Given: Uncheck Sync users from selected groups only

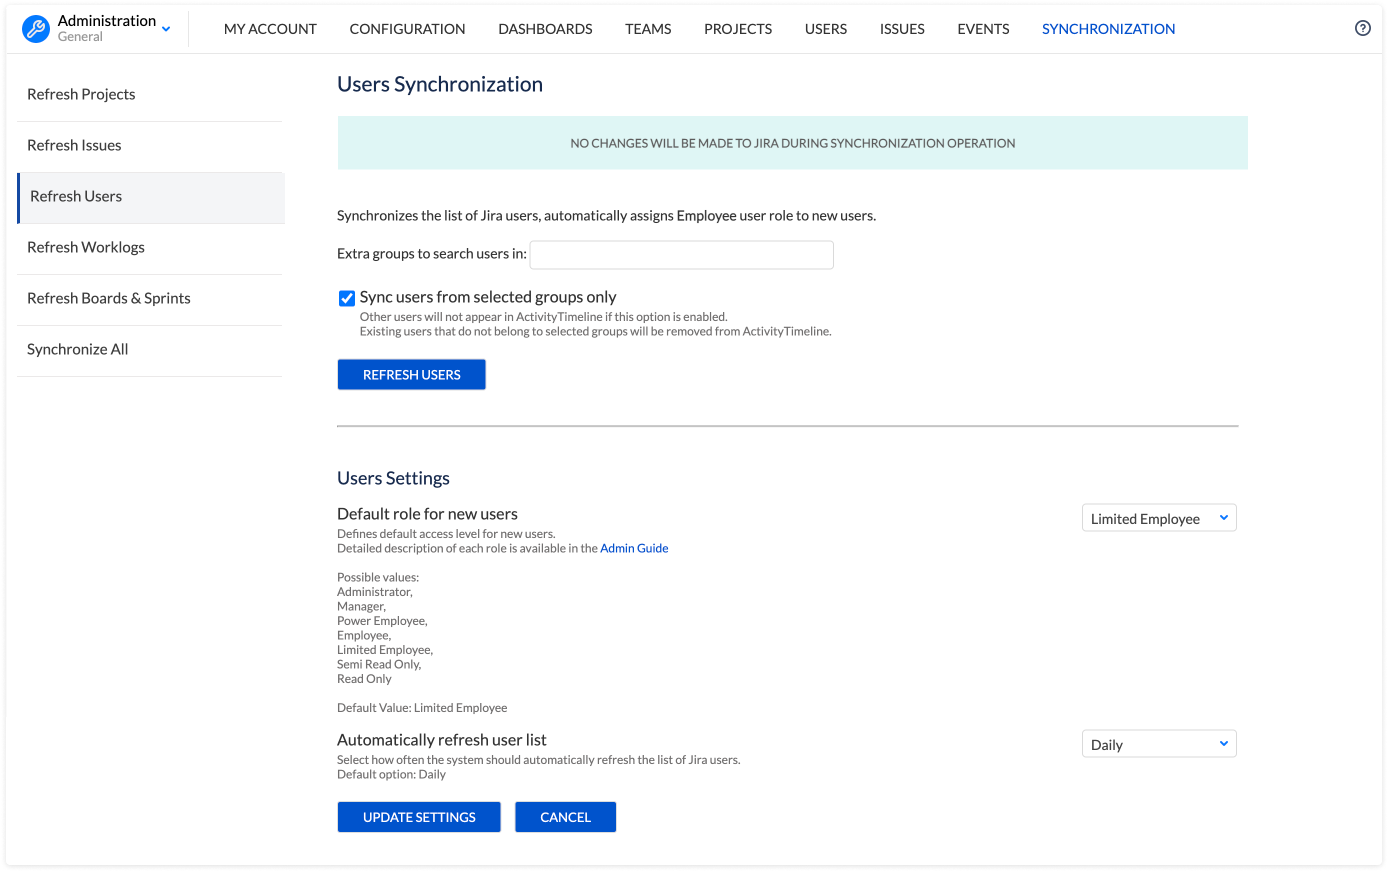Looking at the screenshot, I should pyautogui.click(x=347, y=298).
